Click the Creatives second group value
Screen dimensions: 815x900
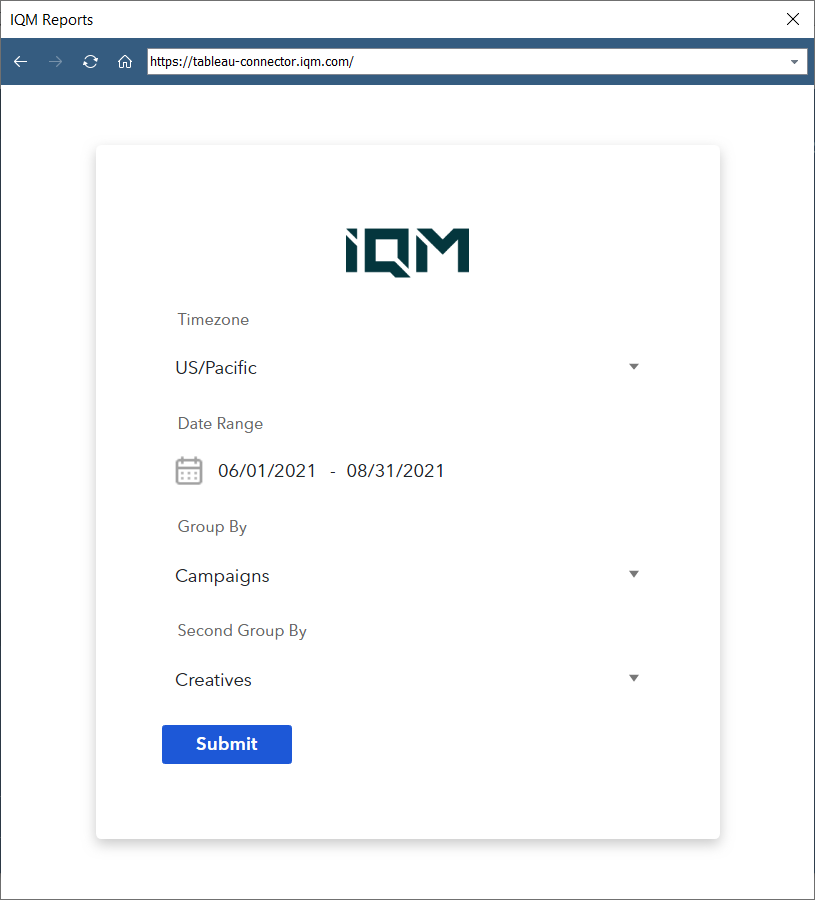213,680
